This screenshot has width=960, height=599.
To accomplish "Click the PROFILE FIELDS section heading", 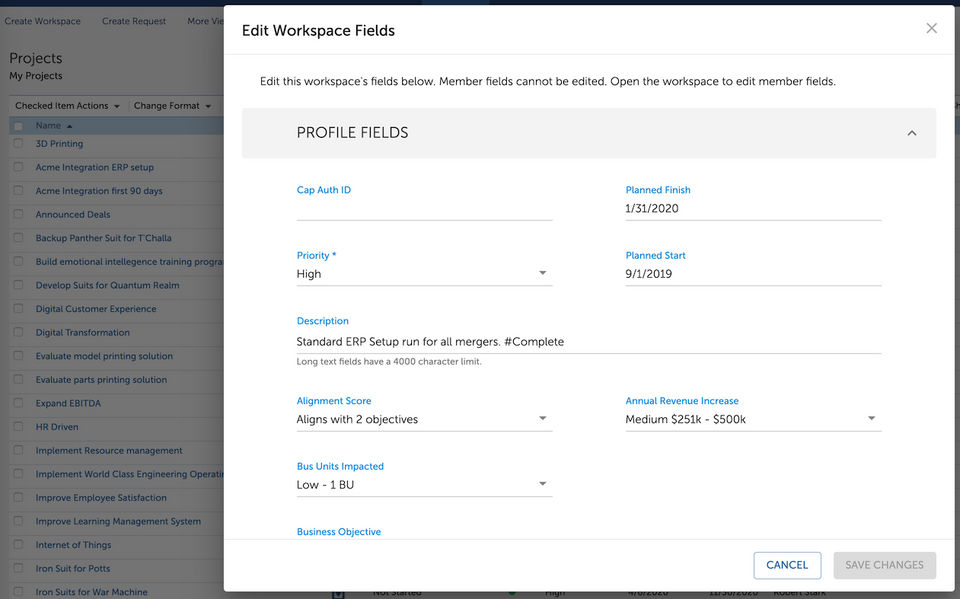I will coord(353,133).
